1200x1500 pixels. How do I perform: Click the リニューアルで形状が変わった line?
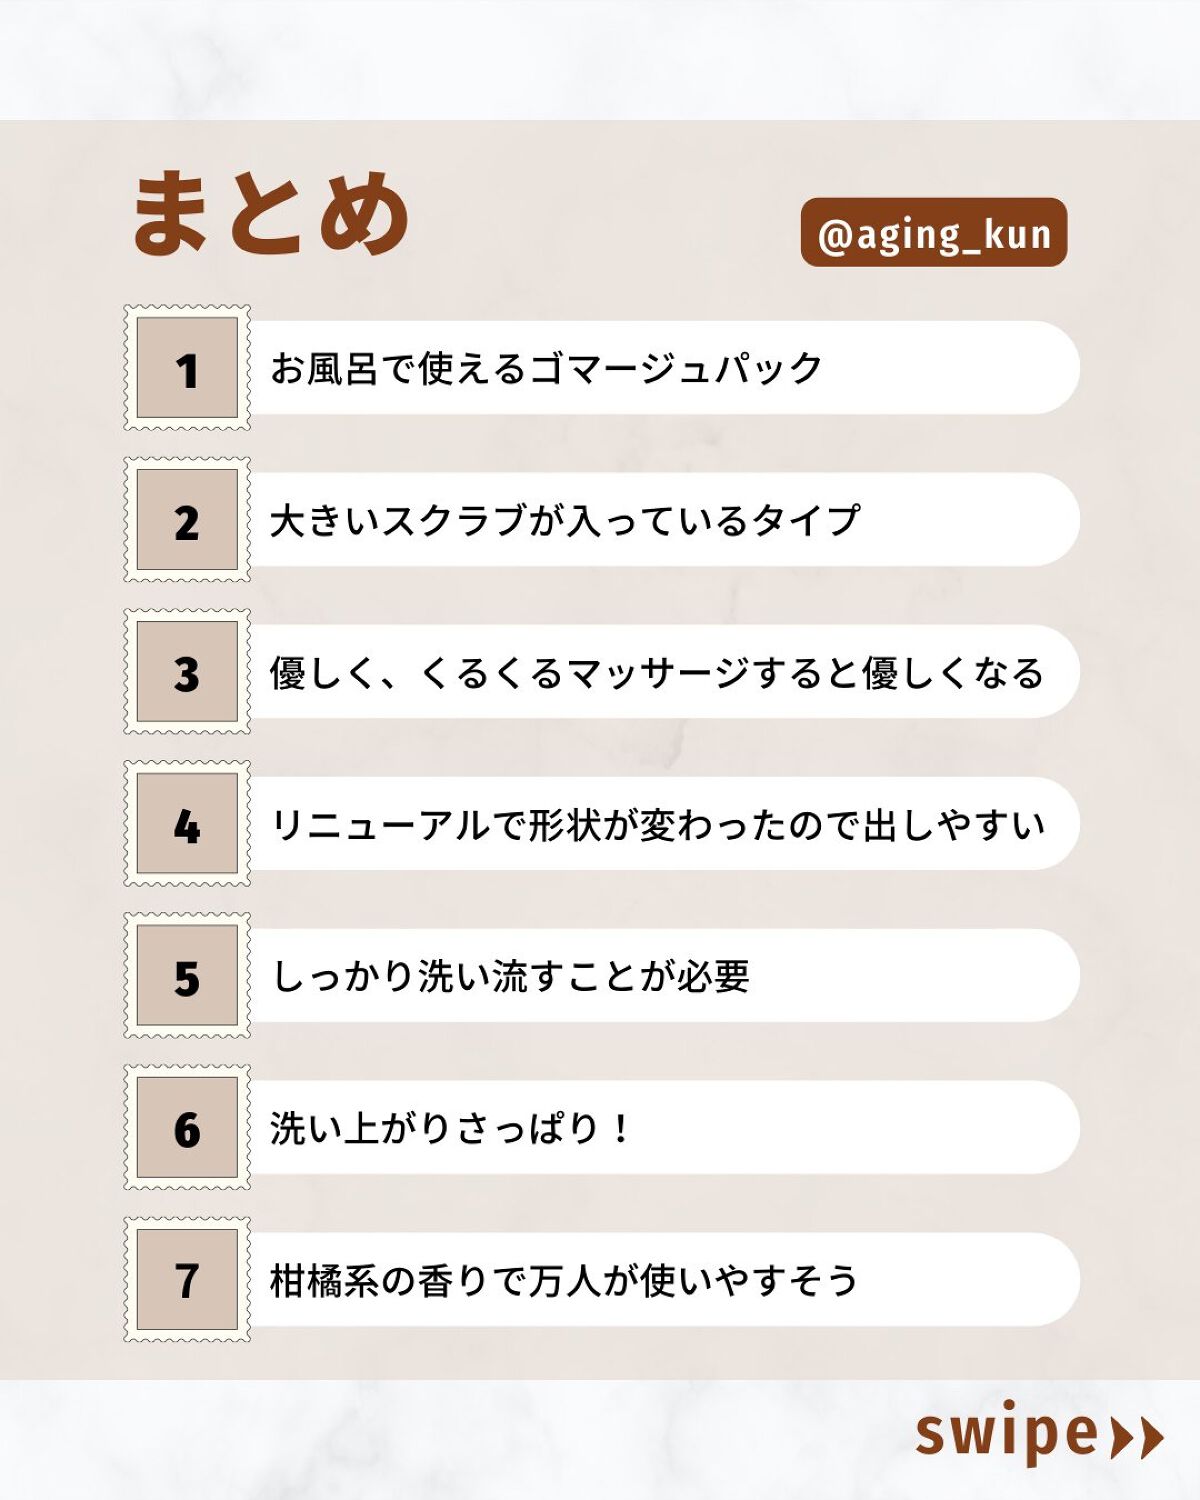[x=658, y=824]
